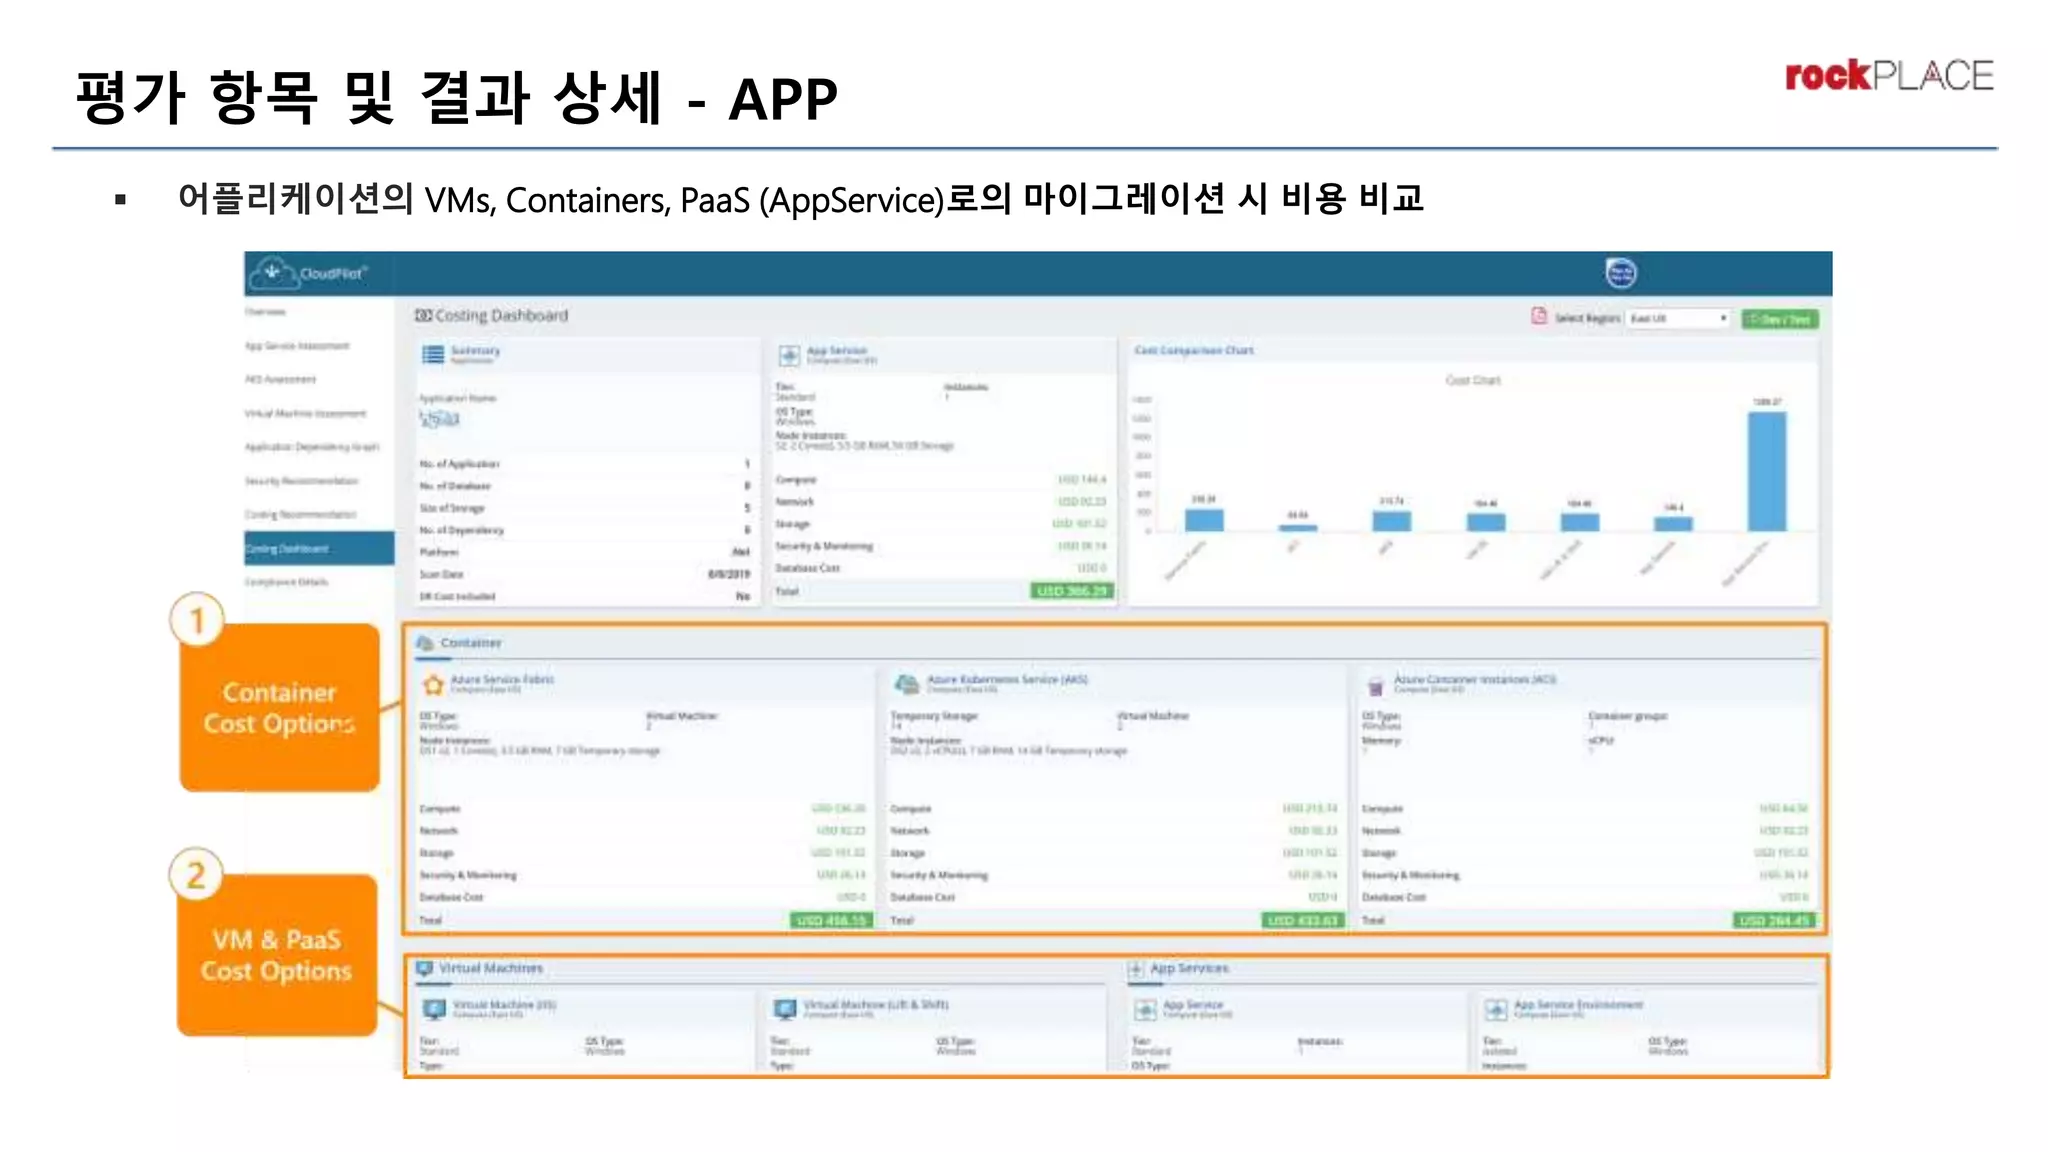
Task: Click the Container section cloud icon
Action: (x=425, y=643)
